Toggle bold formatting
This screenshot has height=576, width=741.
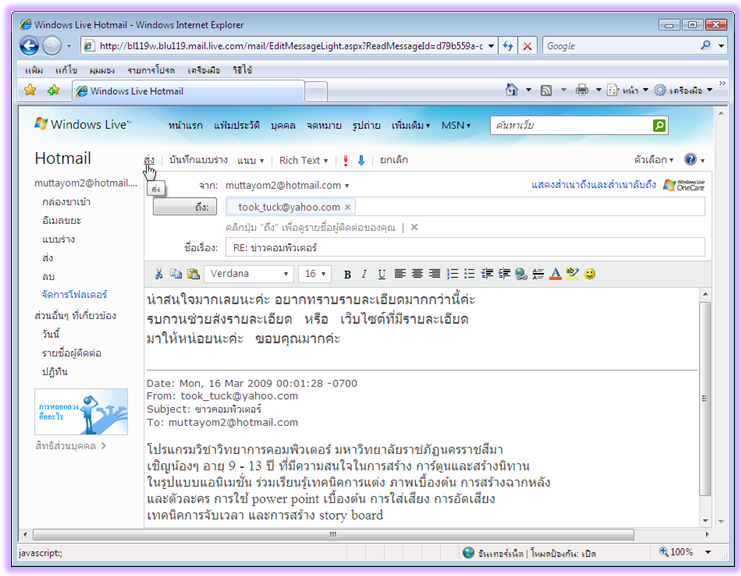pos(347,274)
